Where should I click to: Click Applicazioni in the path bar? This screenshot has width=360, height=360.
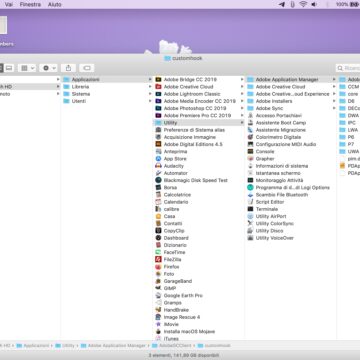(x=33, y=346)
